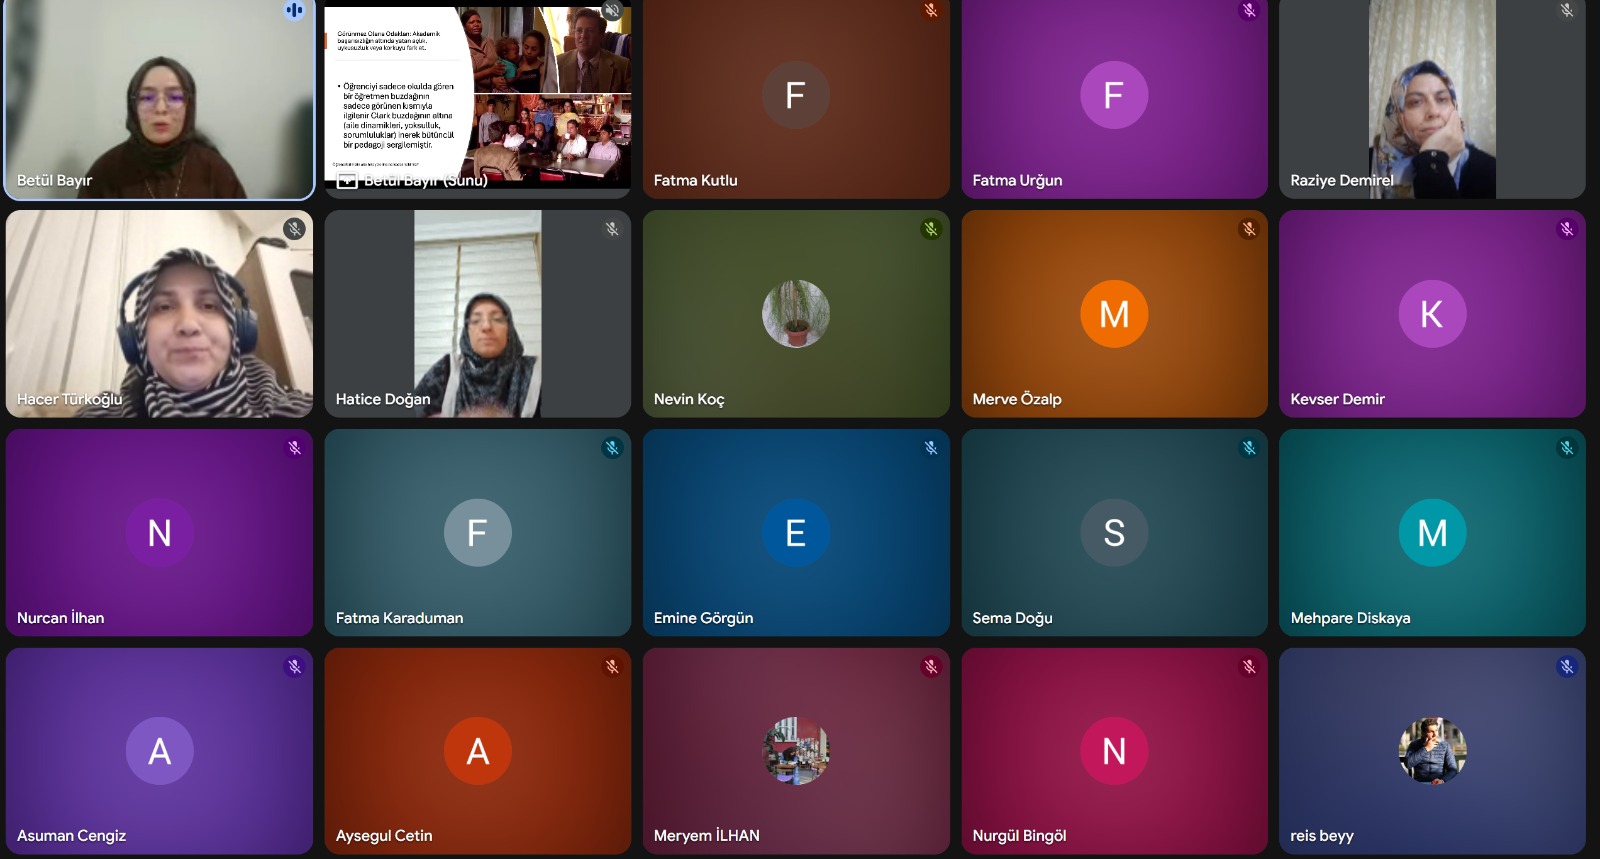Click the presentation screen icon beside Betül Bayır (Sunu)

click(347, 181)
